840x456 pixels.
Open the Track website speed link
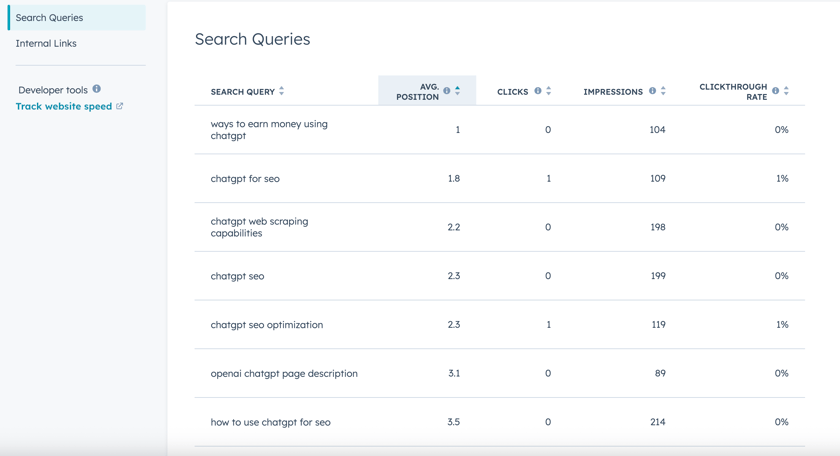click(x=64, y=106)
